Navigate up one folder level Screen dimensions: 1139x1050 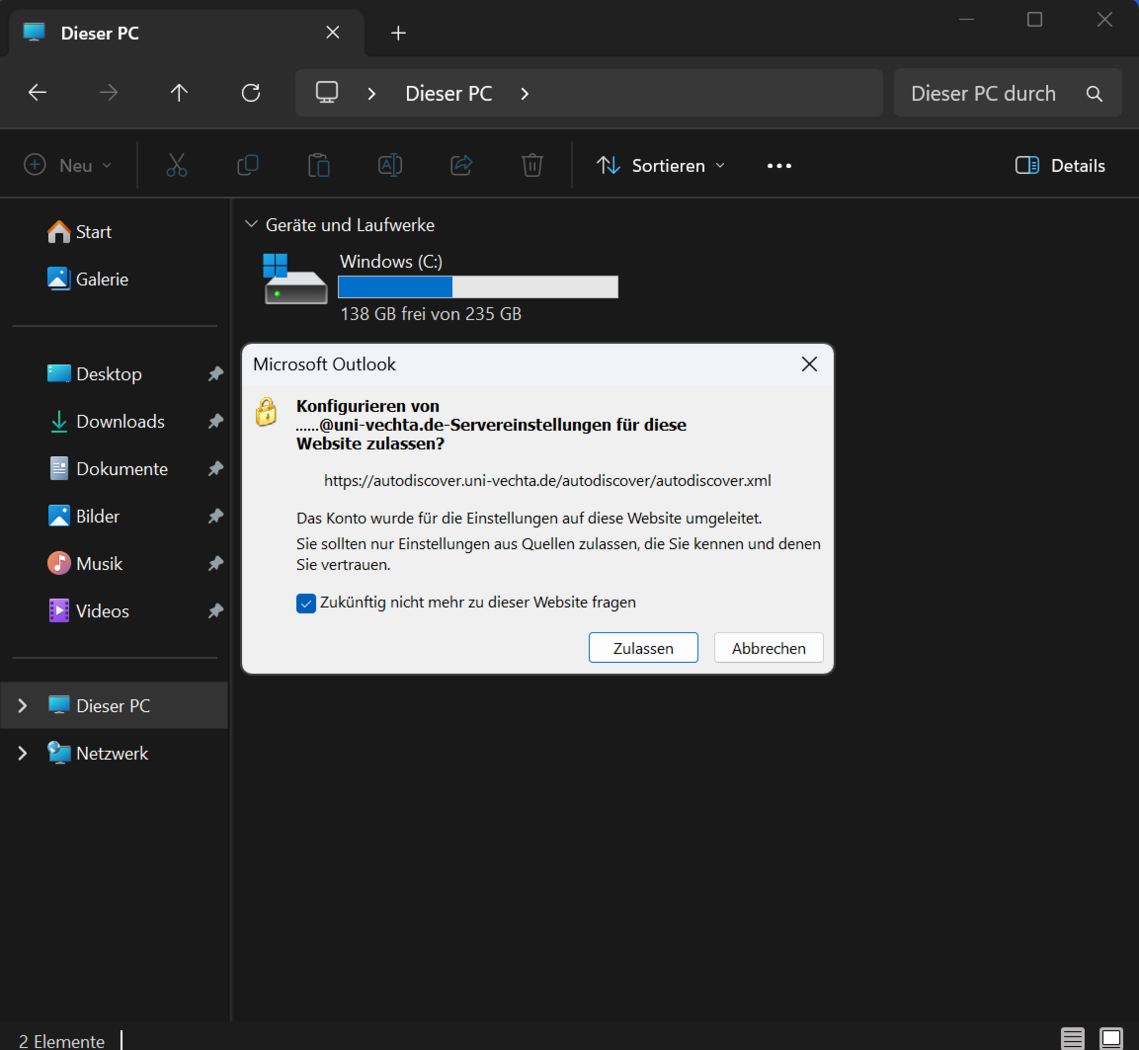point(179,93)
